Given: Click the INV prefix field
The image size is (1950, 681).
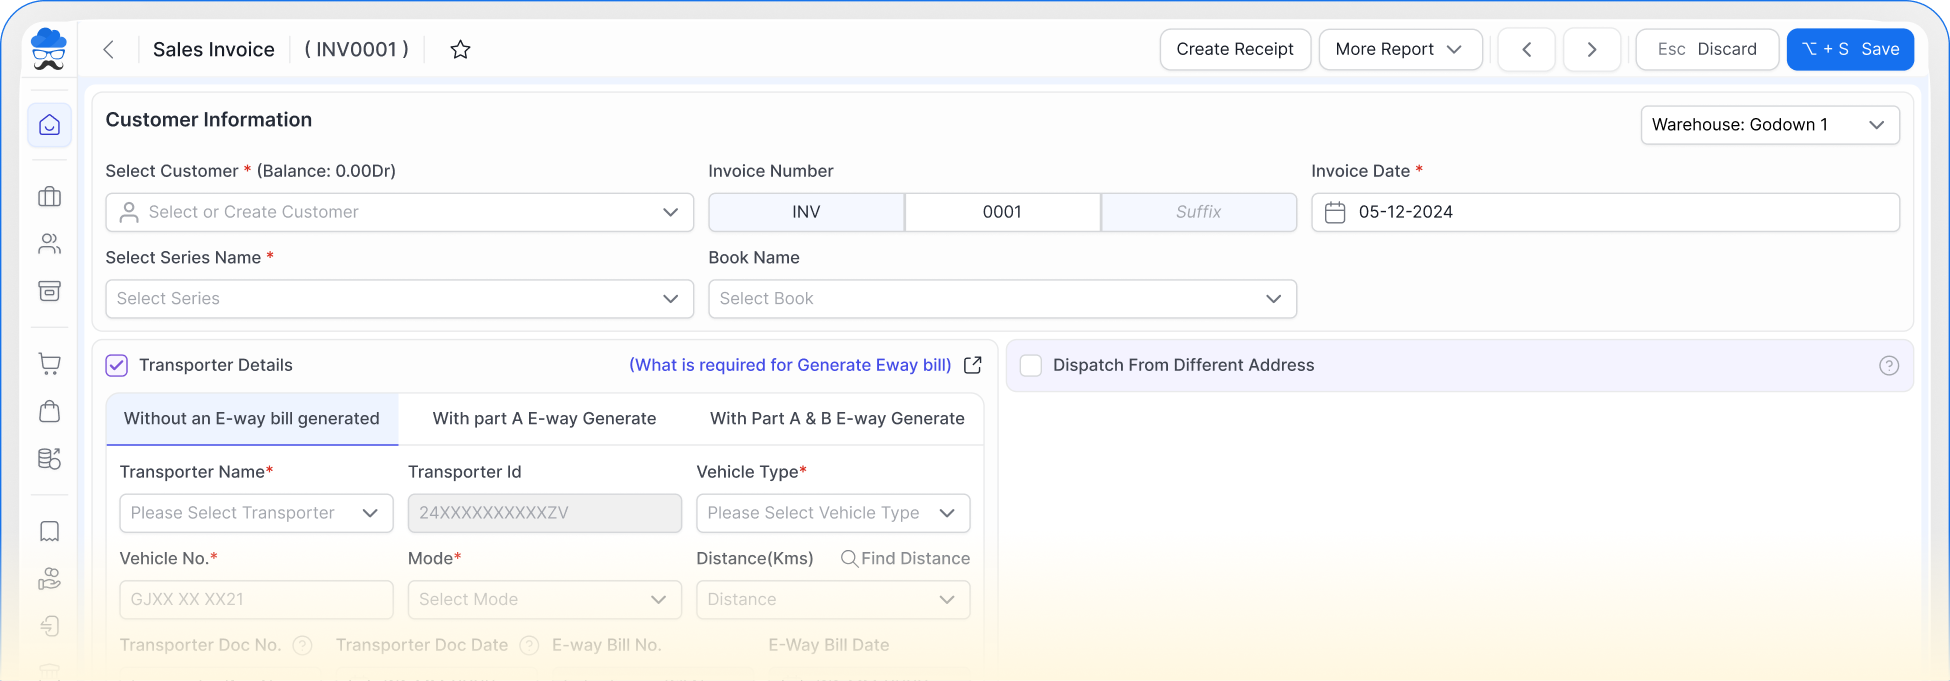Looking at the screenshot, I should tap(806, 212).
